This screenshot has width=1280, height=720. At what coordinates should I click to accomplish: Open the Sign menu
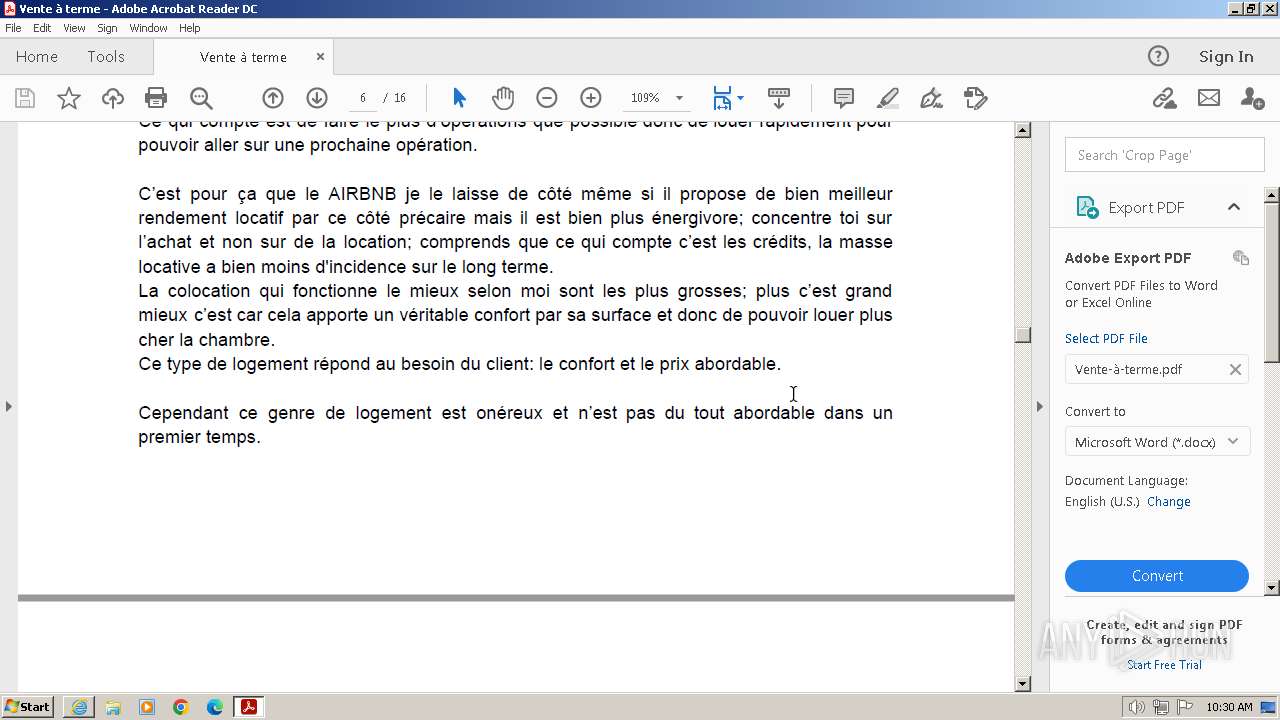tap(107, 28)
